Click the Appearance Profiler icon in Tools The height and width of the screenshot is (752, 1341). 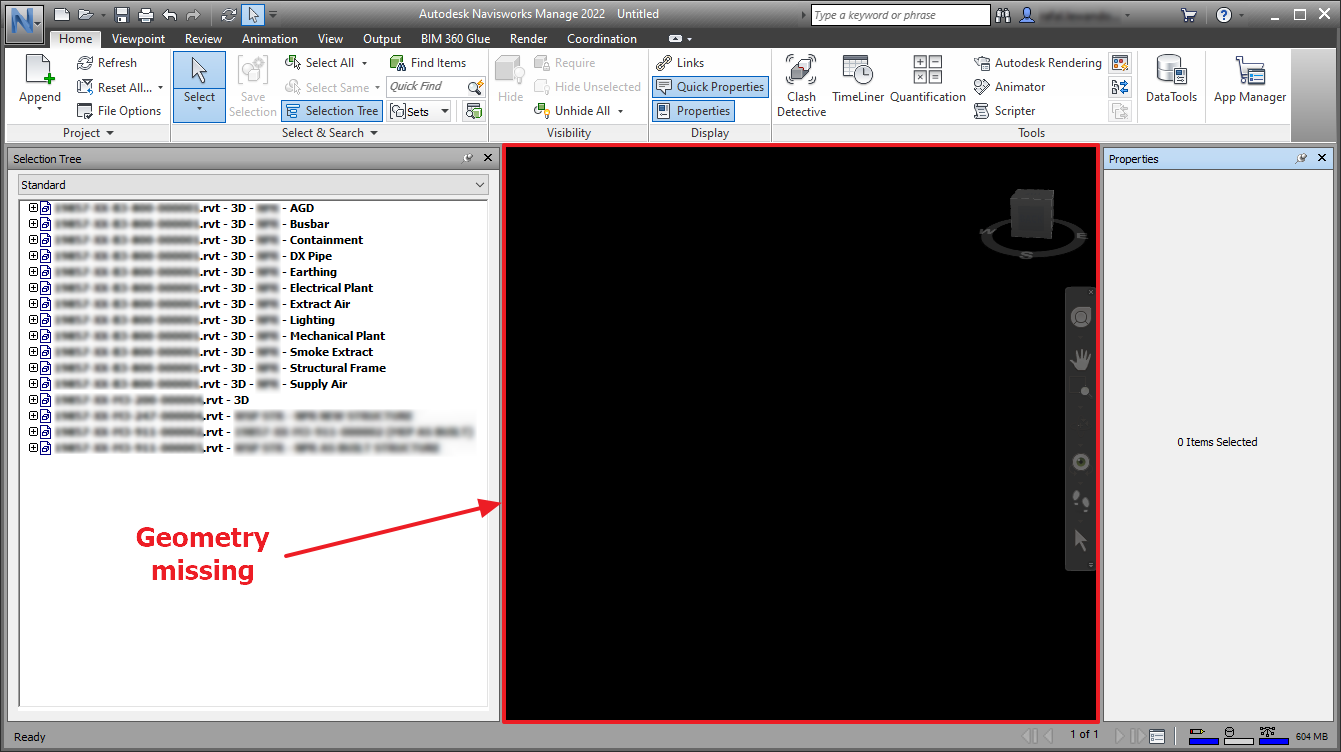tap(1120, 63)
